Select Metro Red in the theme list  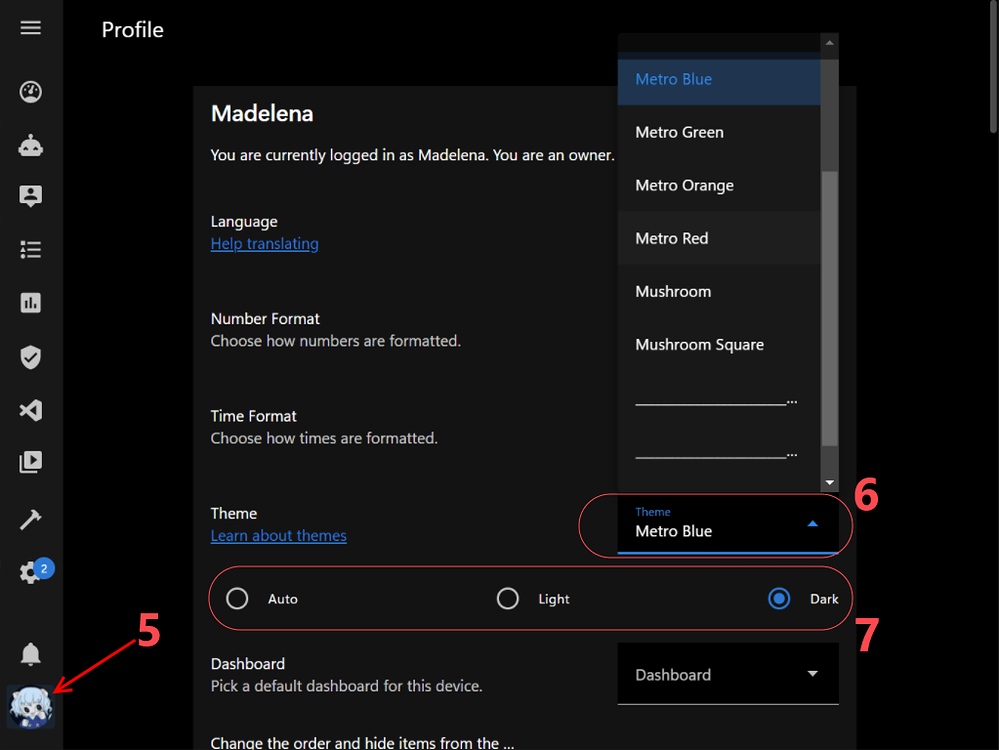[672, 238]
